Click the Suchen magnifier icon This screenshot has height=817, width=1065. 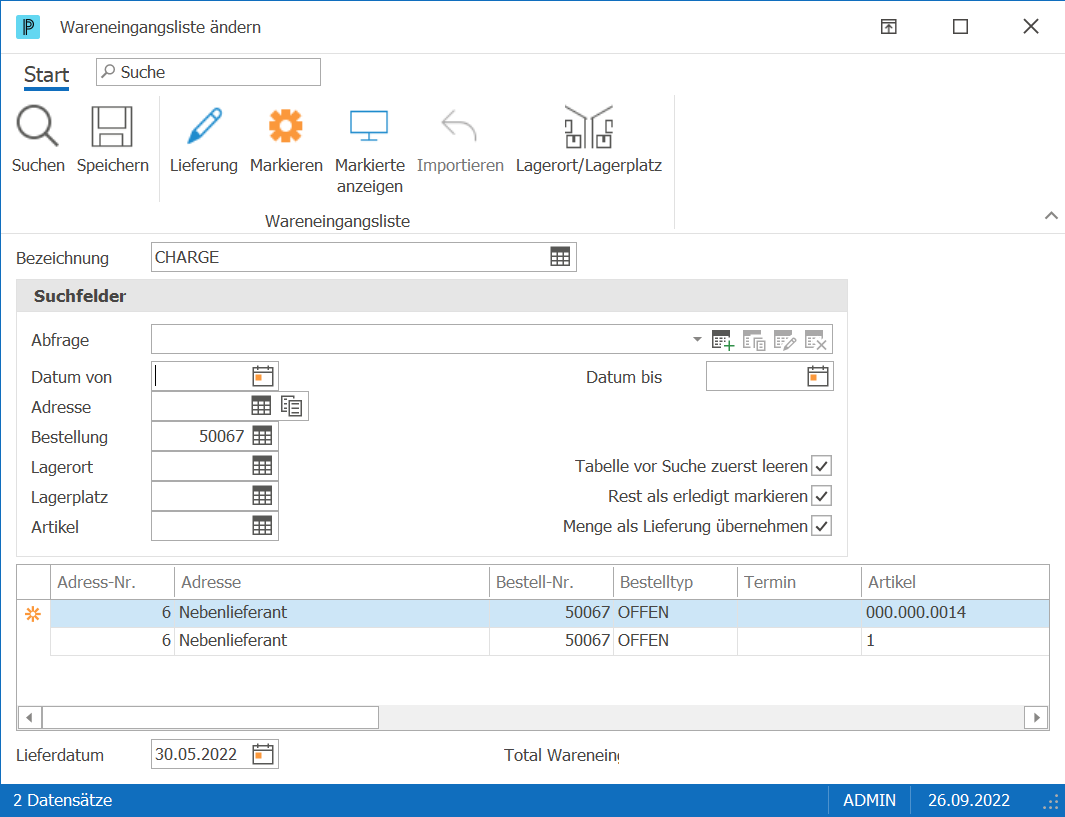pyautogui.click(x=37, y=126)
